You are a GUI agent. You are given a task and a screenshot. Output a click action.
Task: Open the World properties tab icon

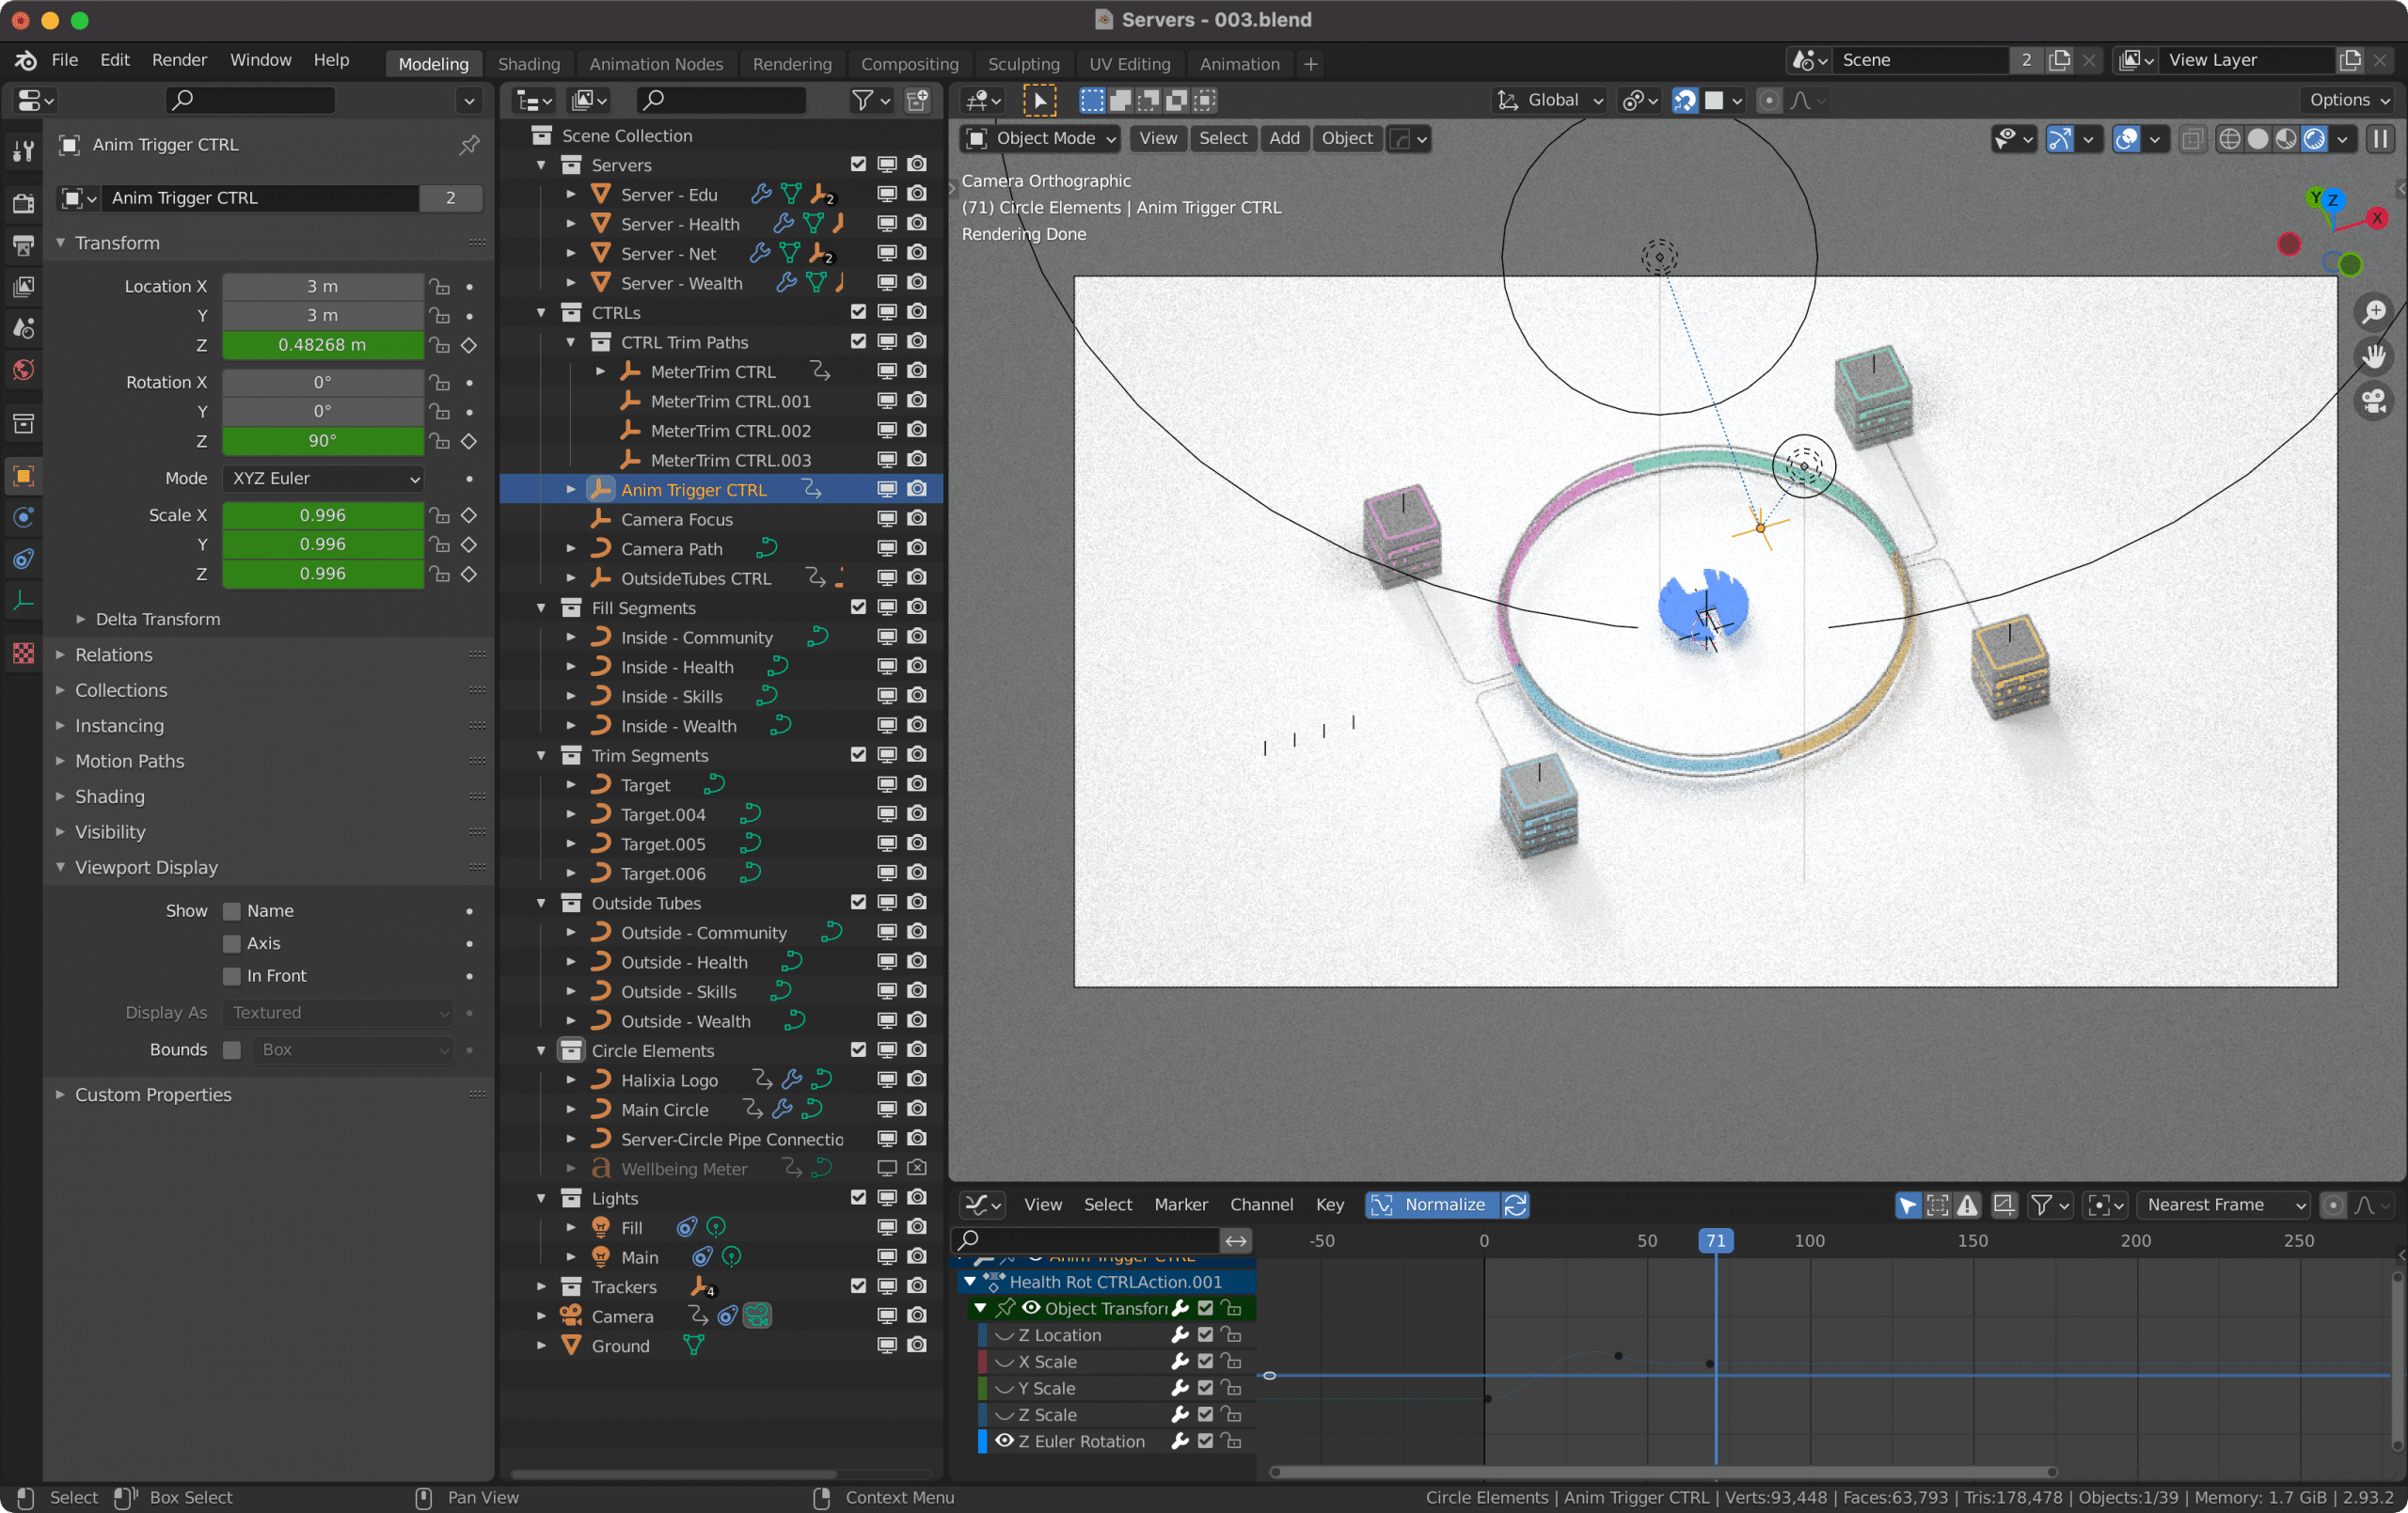pos(23,370)
